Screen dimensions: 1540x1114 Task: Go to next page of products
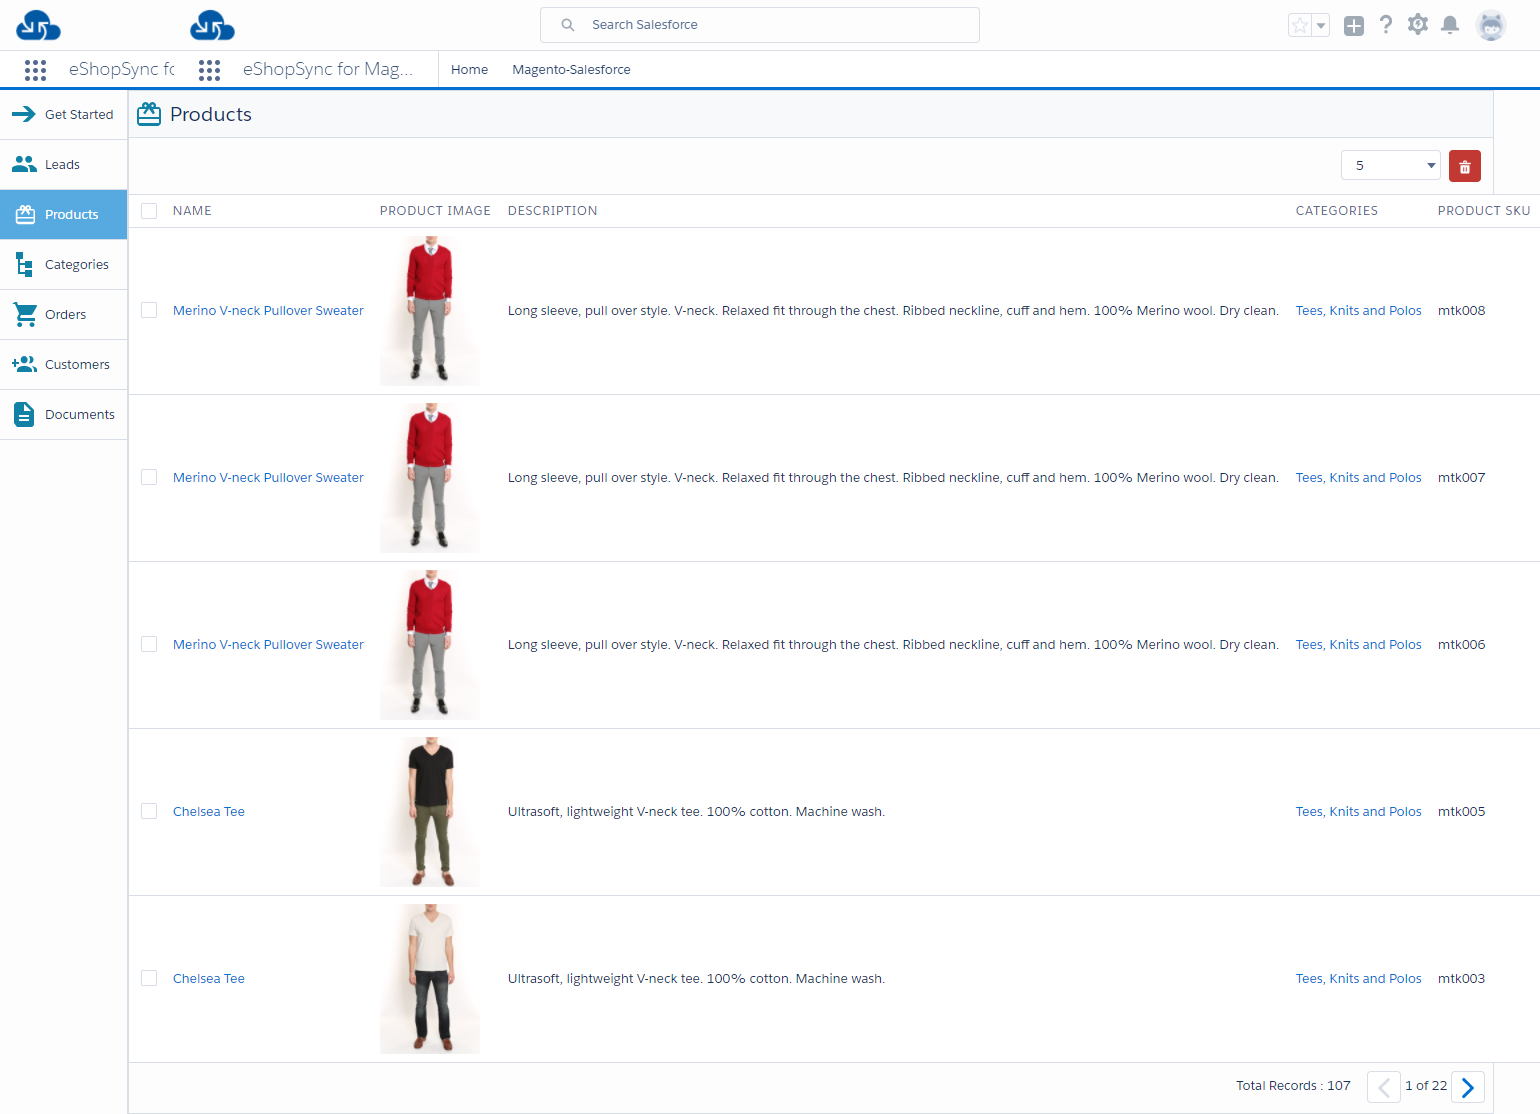pos(1467,1087)
